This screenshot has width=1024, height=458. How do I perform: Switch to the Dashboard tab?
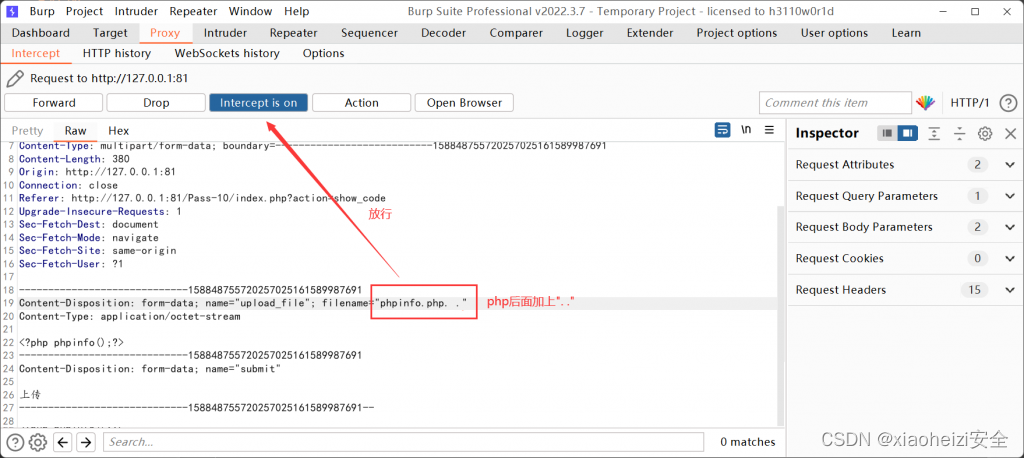tap(40, 33)
